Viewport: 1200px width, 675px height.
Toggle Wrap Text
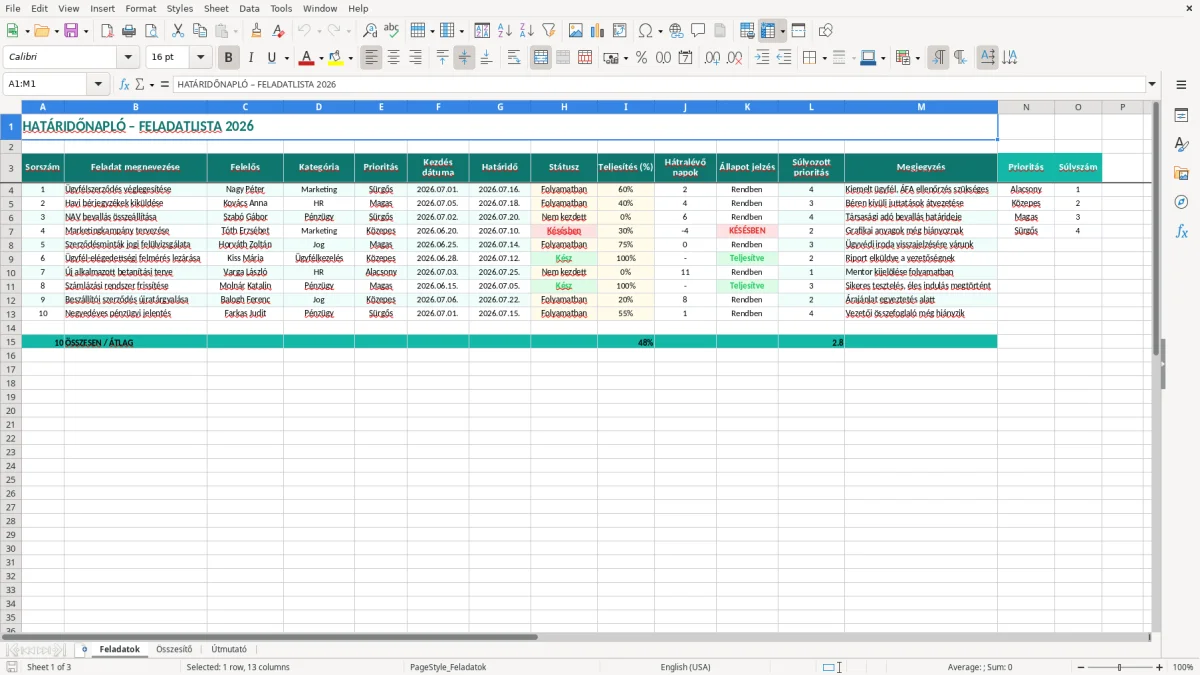pos(514,58)
